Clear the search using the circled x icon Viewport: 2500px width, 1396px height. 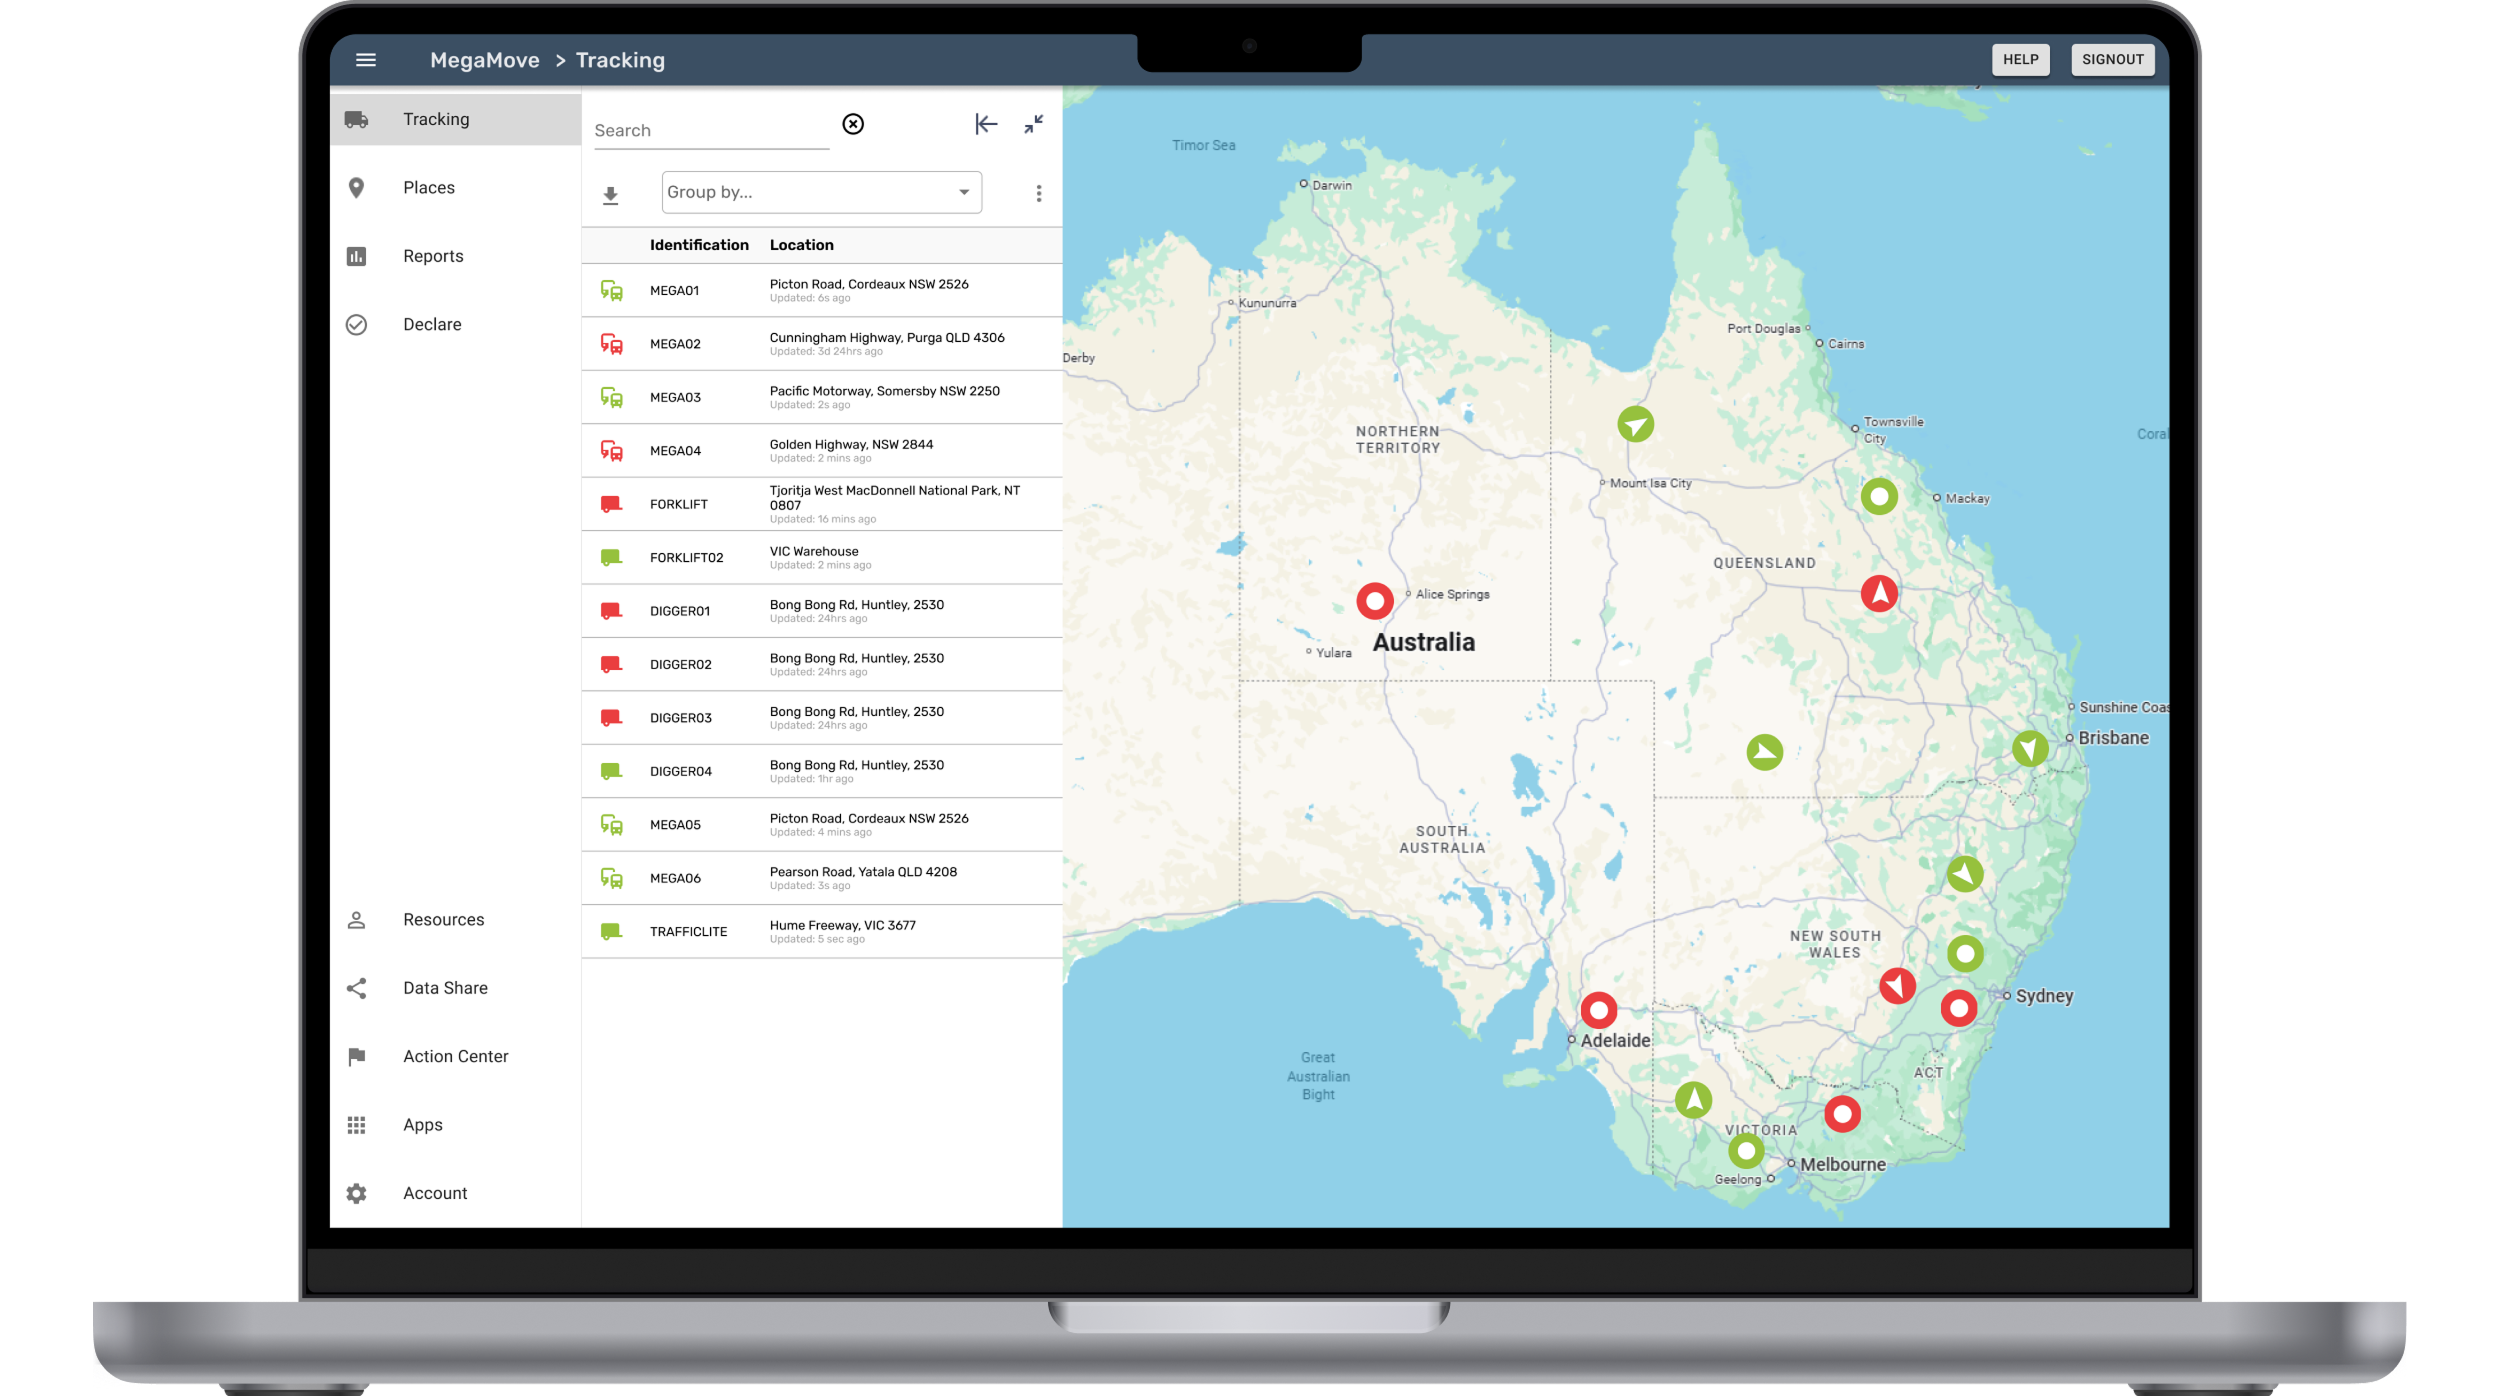(853, 124)
